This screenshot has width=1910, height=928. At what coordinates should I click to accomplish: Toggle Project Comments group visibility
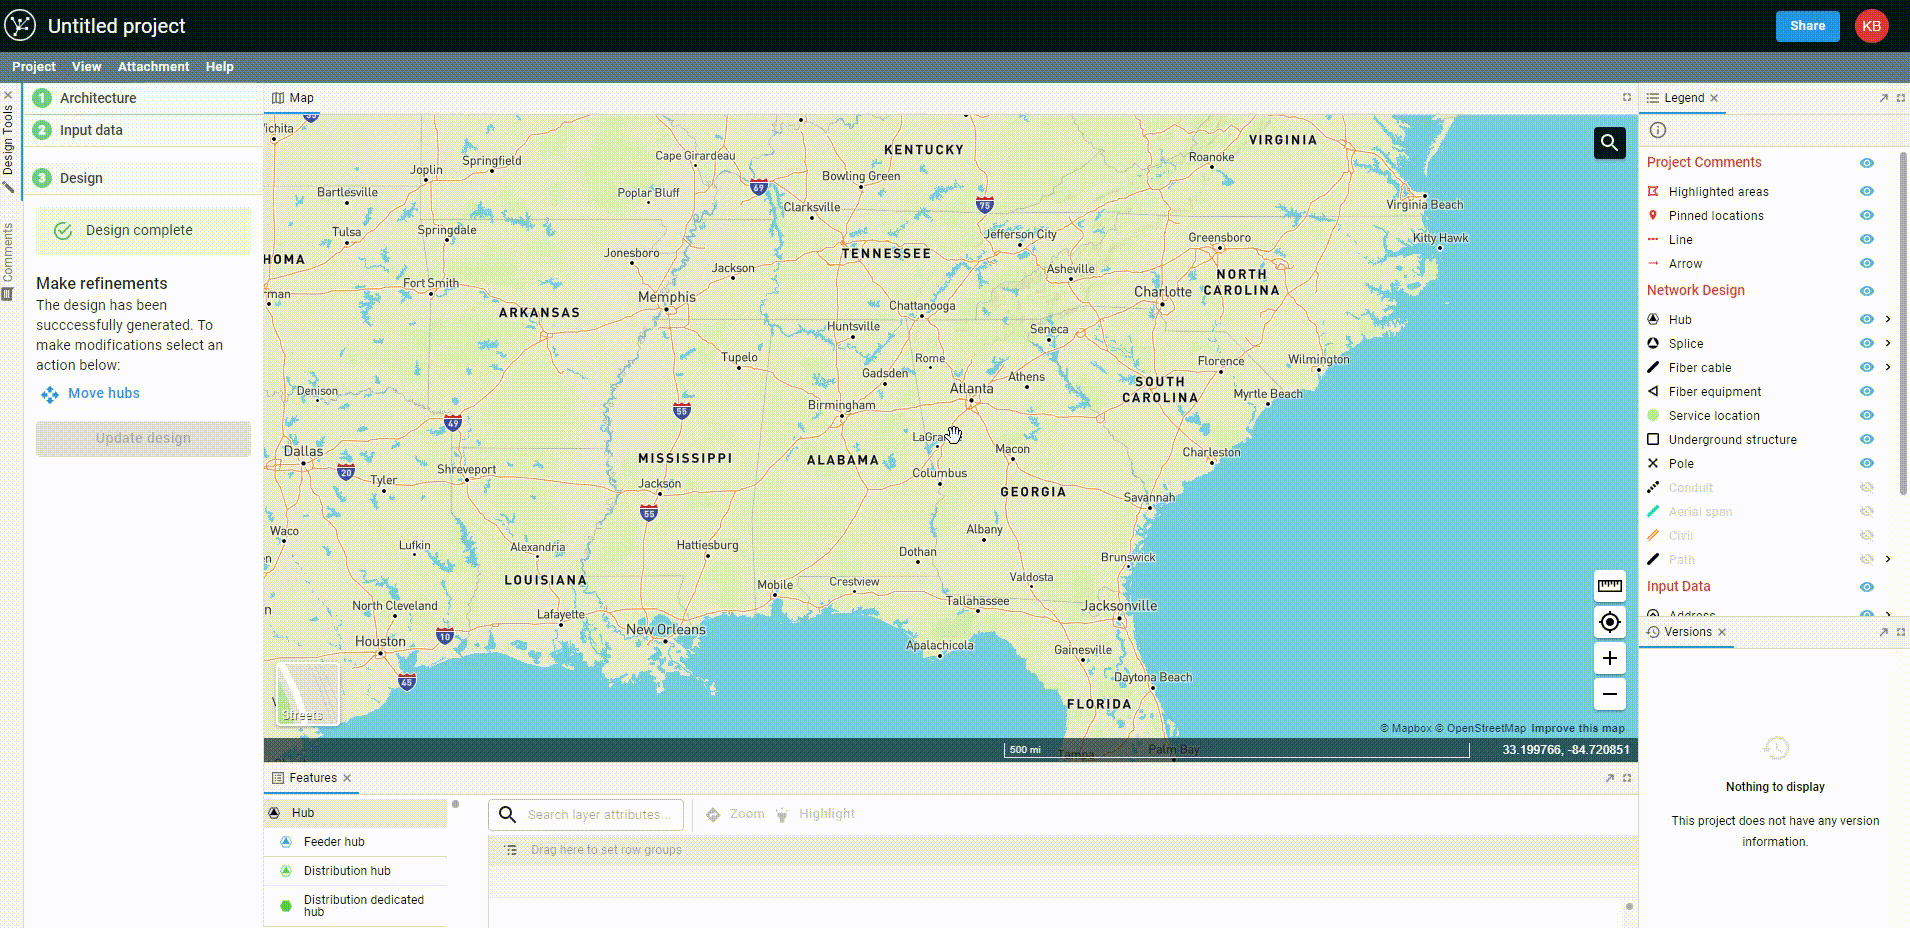click(x=1866, y=163)
